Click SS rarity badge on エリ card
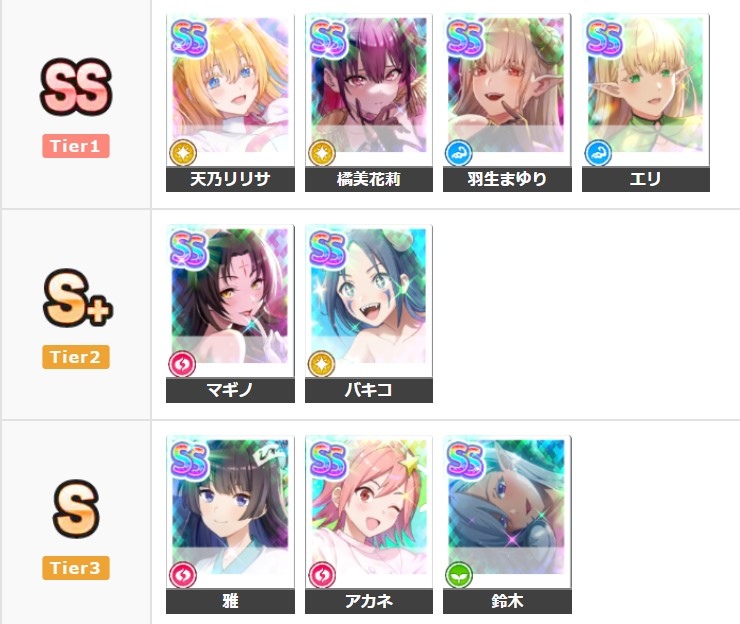 pos(604,39)
